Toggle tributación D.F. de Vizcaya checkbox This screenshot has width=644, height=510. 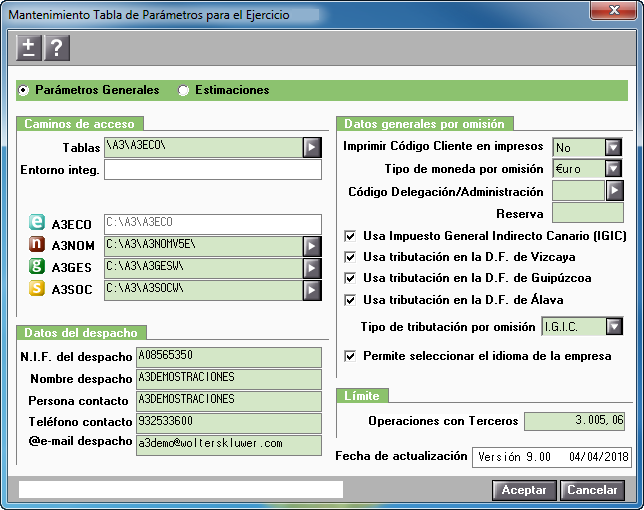[350, 257]
